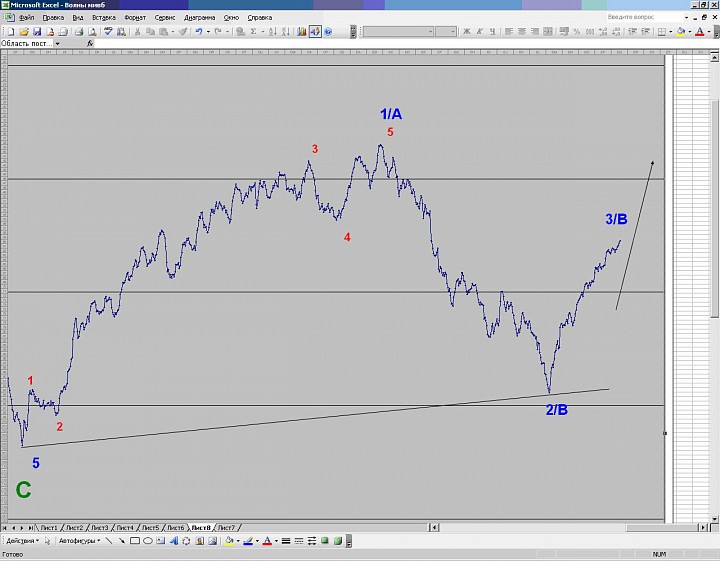Open Print Preview from the standard toolbar
The height and width of the screenshot is (561, 720).
pos(92,31)
